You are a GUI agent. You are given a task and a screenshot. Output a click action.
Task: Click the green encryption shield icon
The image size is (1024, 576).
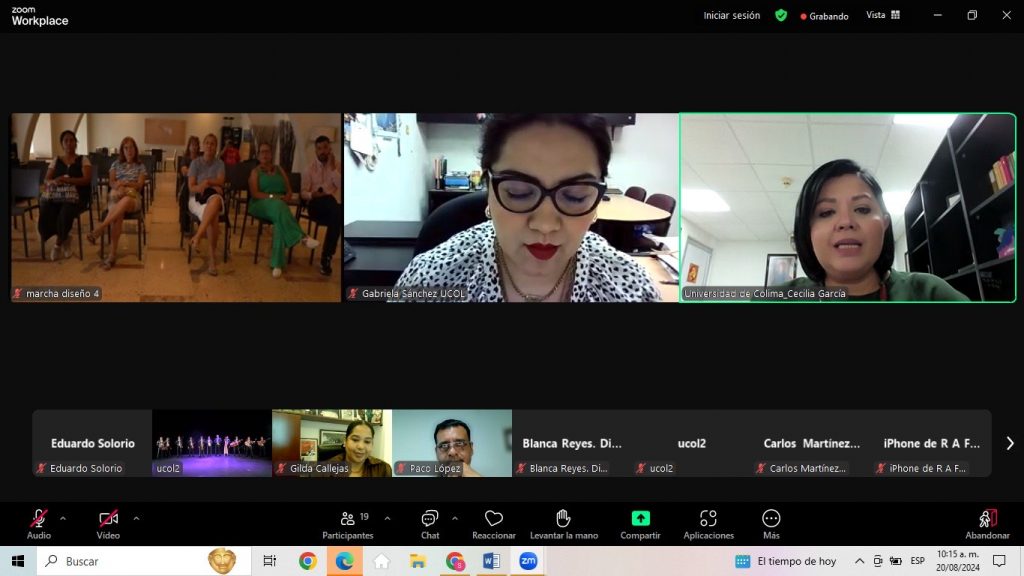(x=781, y=15)
